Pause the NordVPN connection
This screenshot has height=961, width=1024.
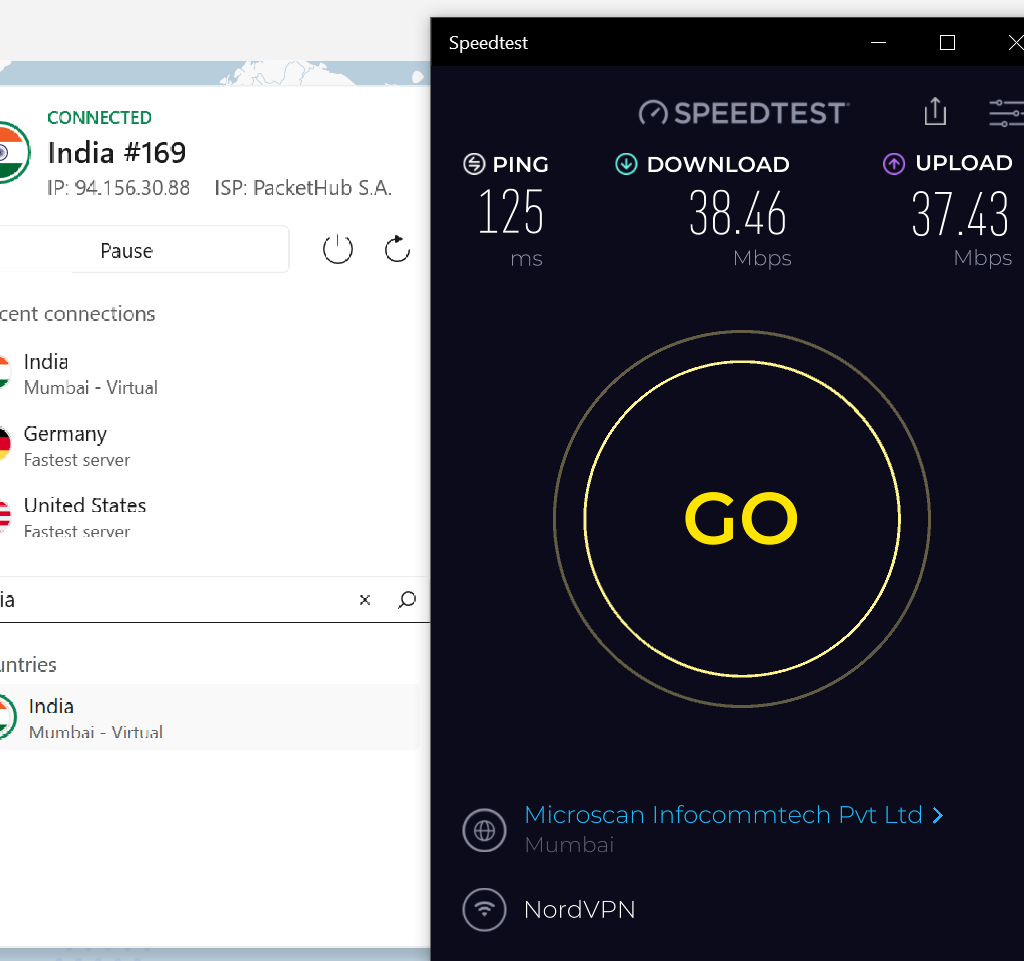[144, 249]
